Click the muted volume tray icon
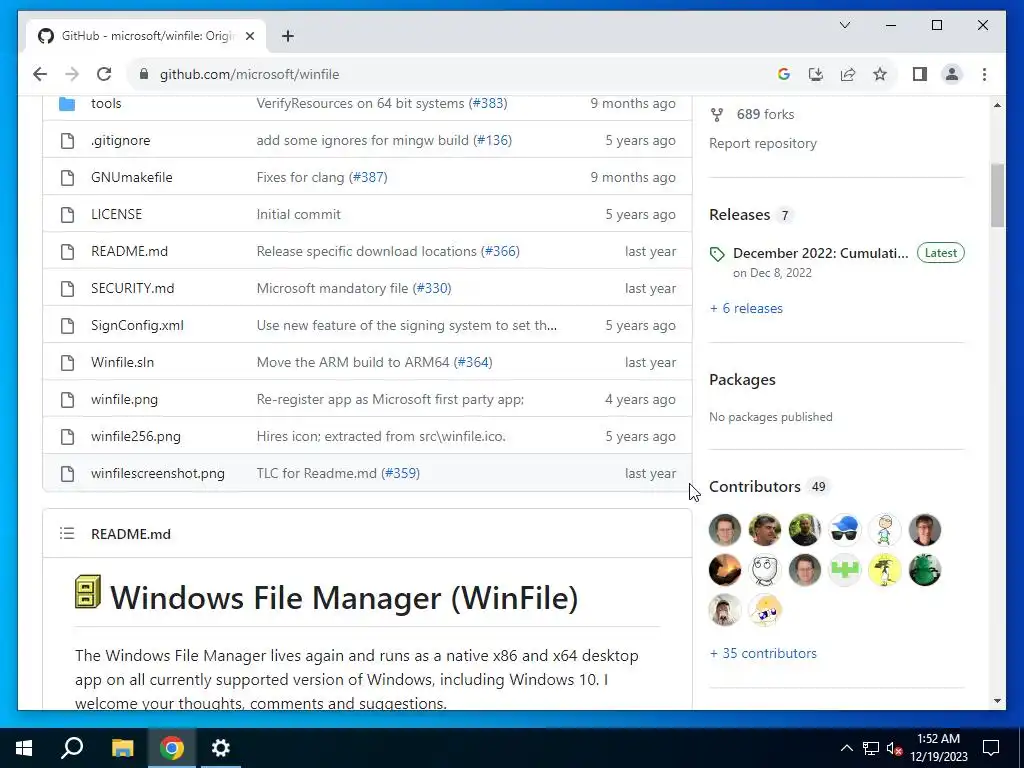 (x=894, y=748)
